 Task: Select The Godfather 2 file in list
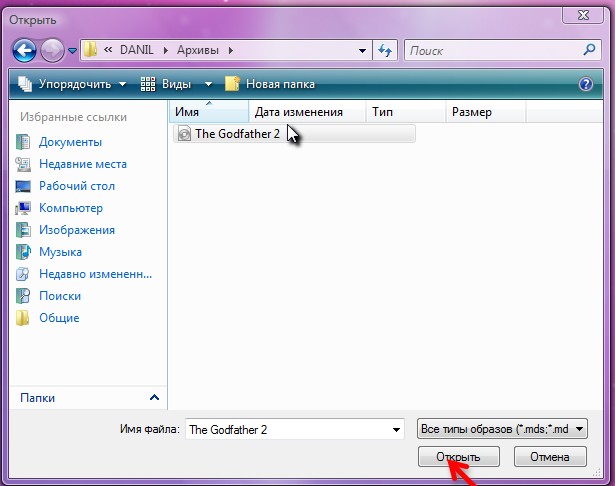[x=294, y=134]
